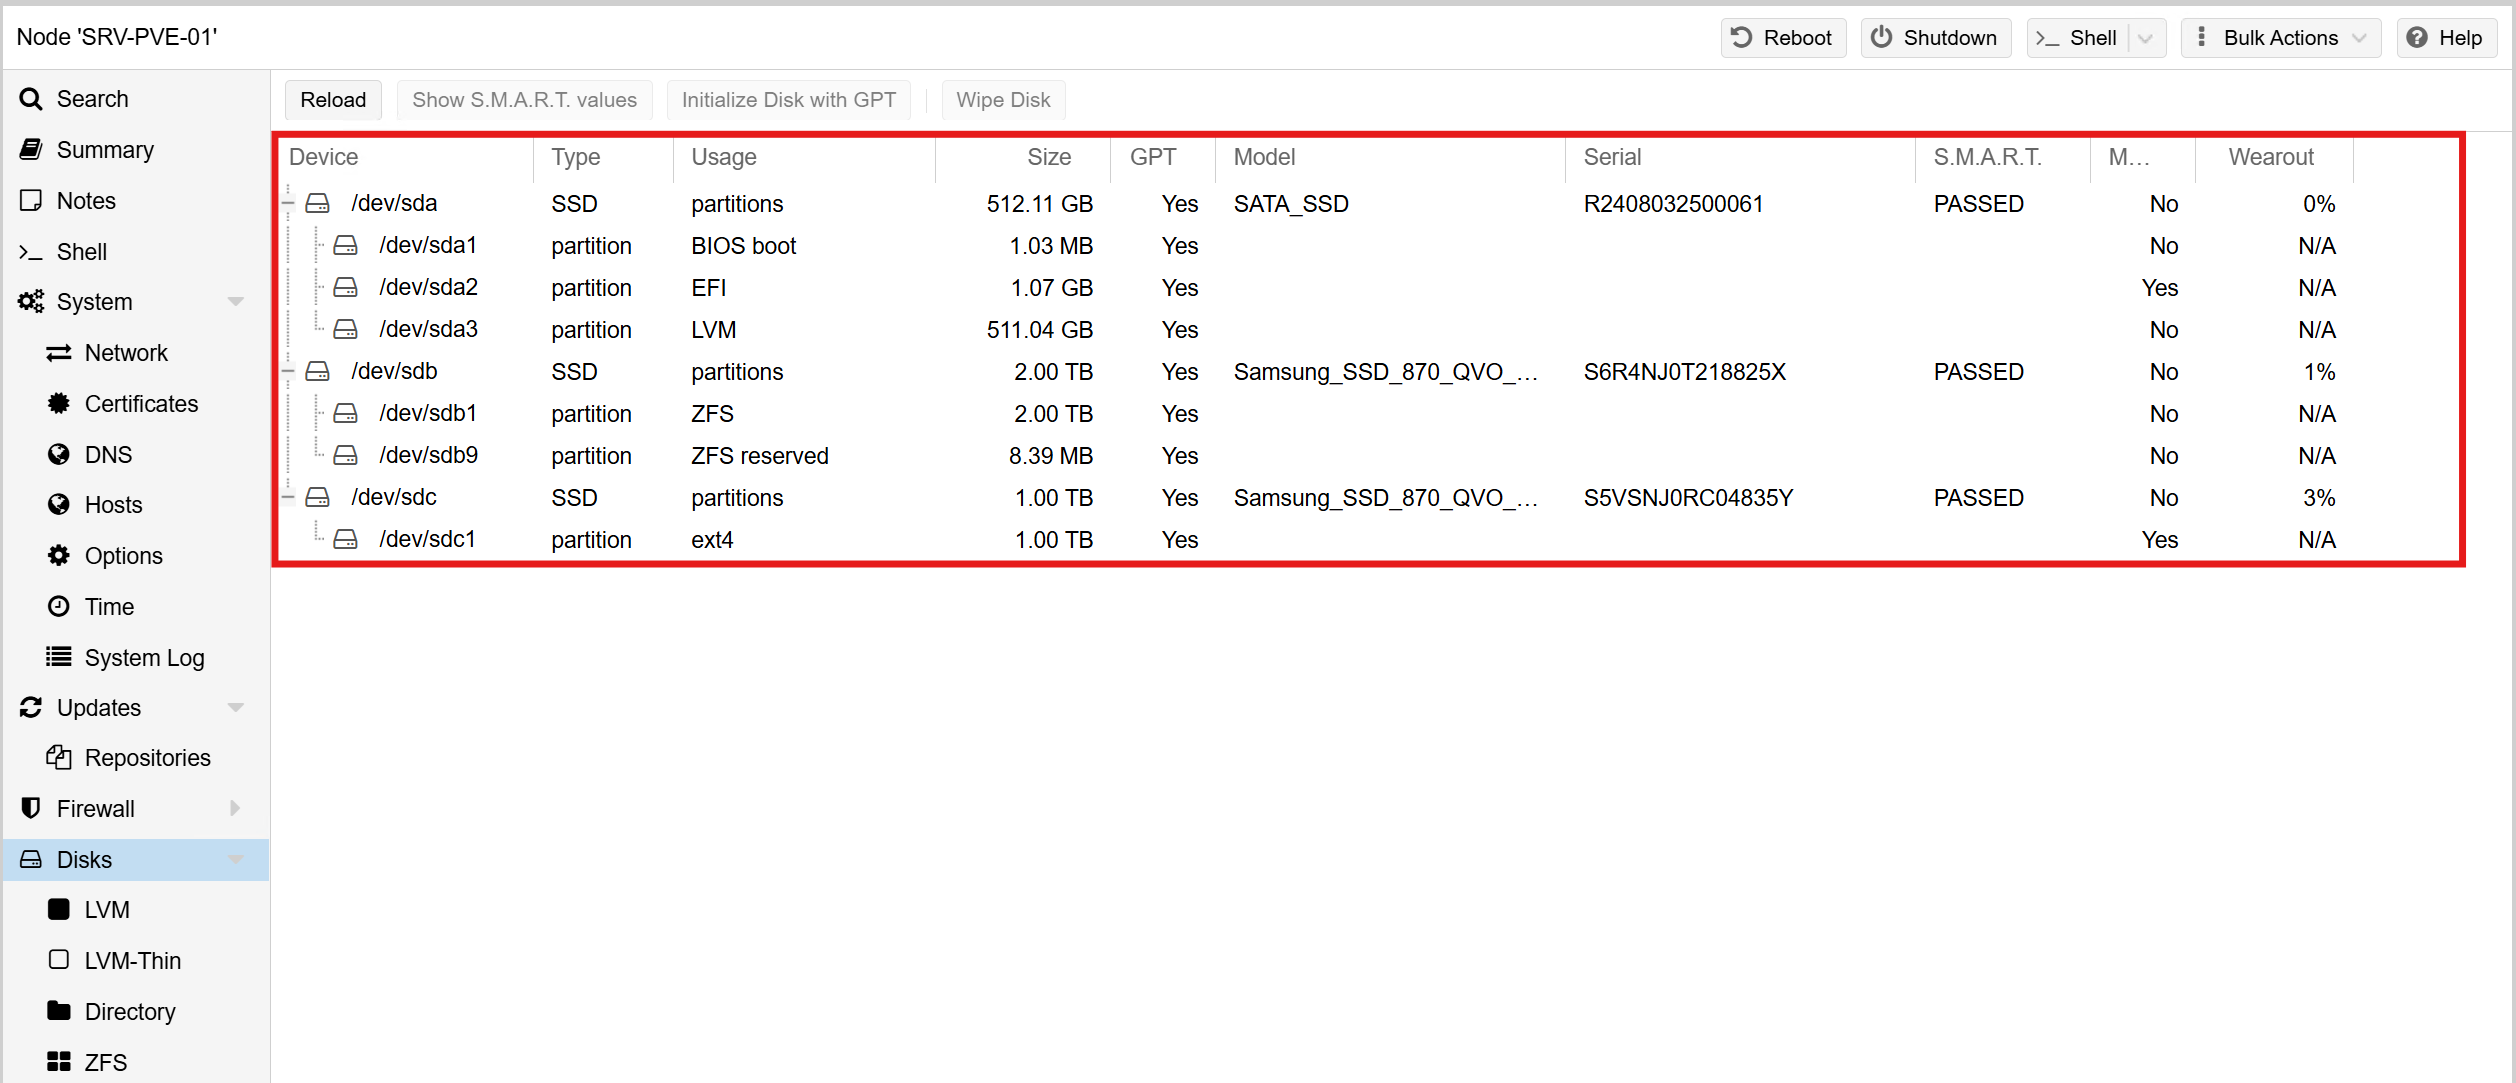Click the Directory folder icon

point(59,1011)
